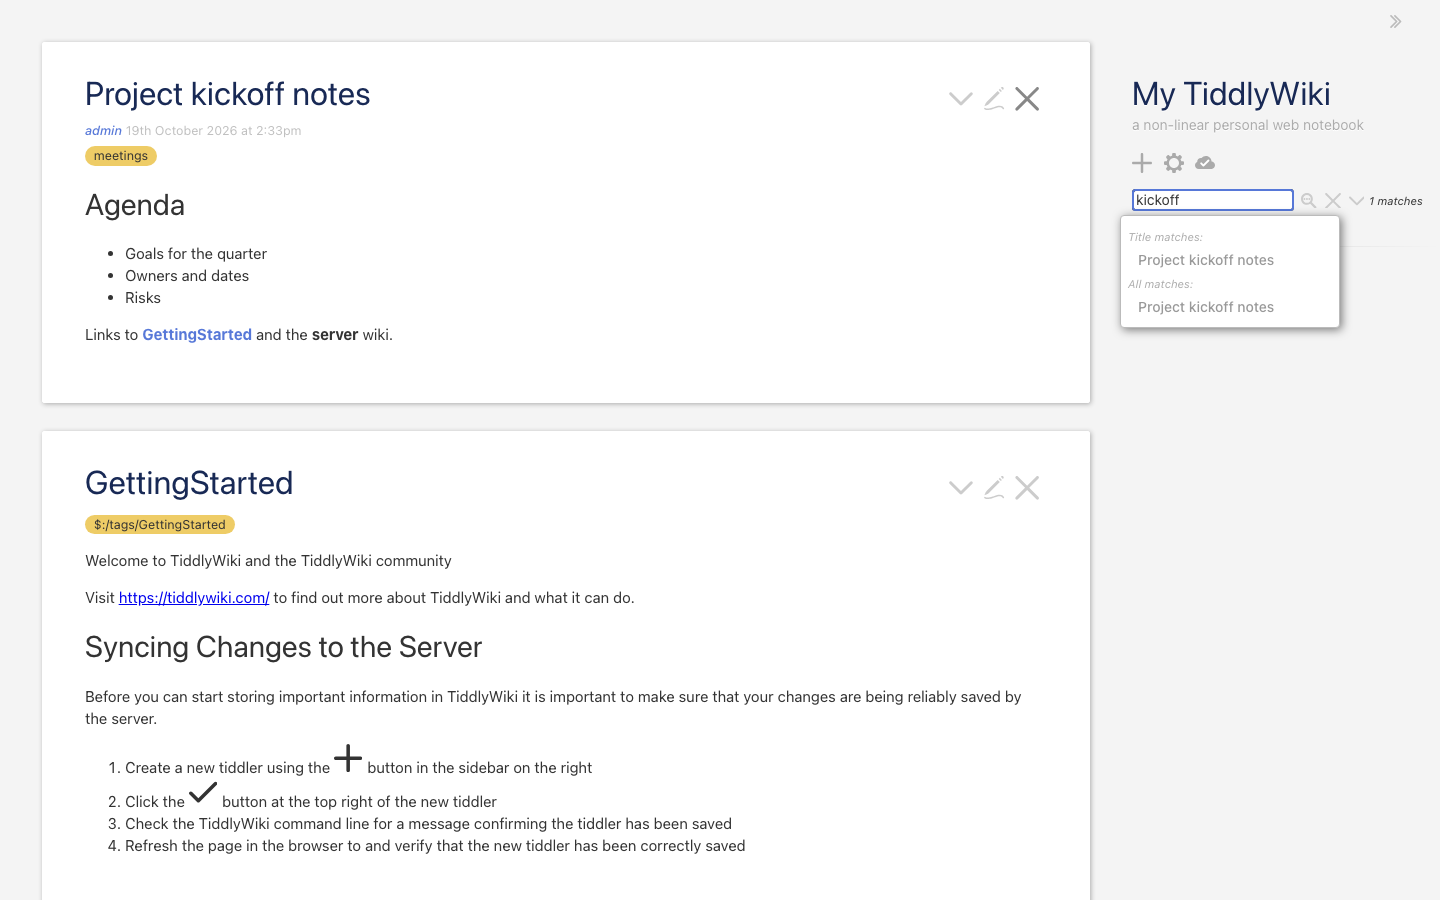This screenshot has height=900, width=1440.
Task: Close the Project kickoff notes tiddler
Action: [x=1027, y=99]
